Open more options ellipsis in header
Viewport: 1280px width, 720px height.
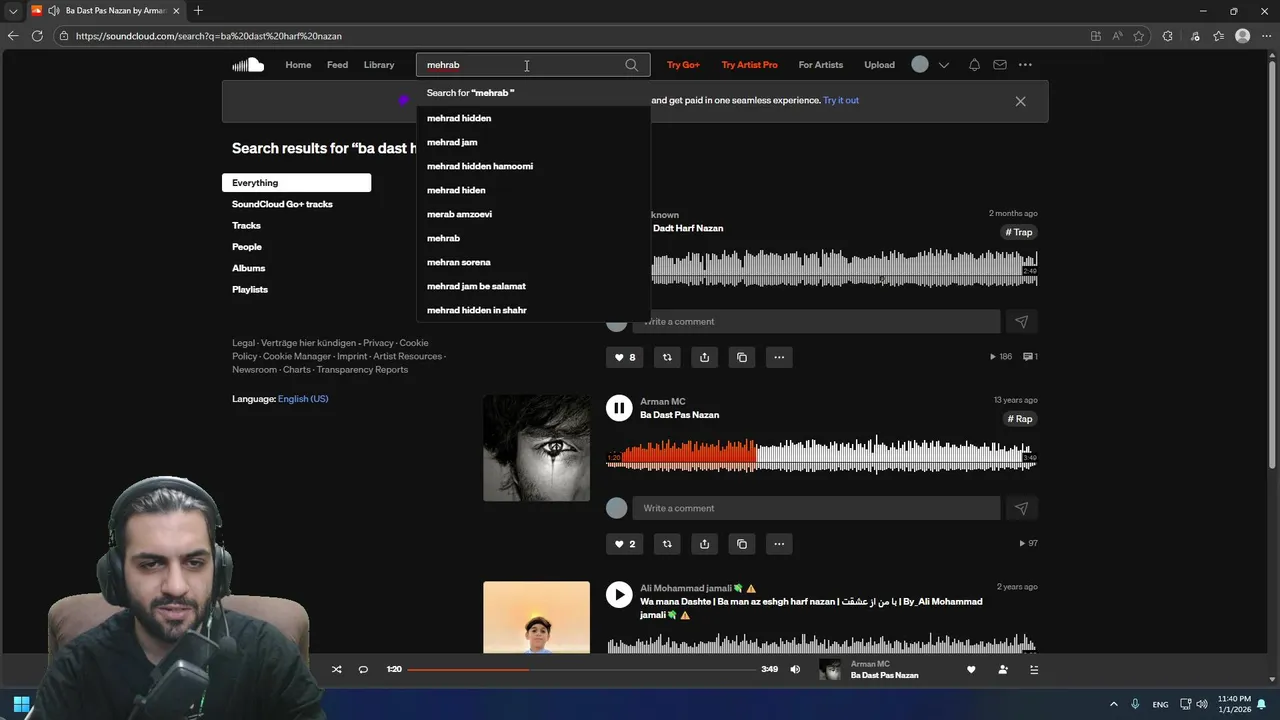[1025, 65]
